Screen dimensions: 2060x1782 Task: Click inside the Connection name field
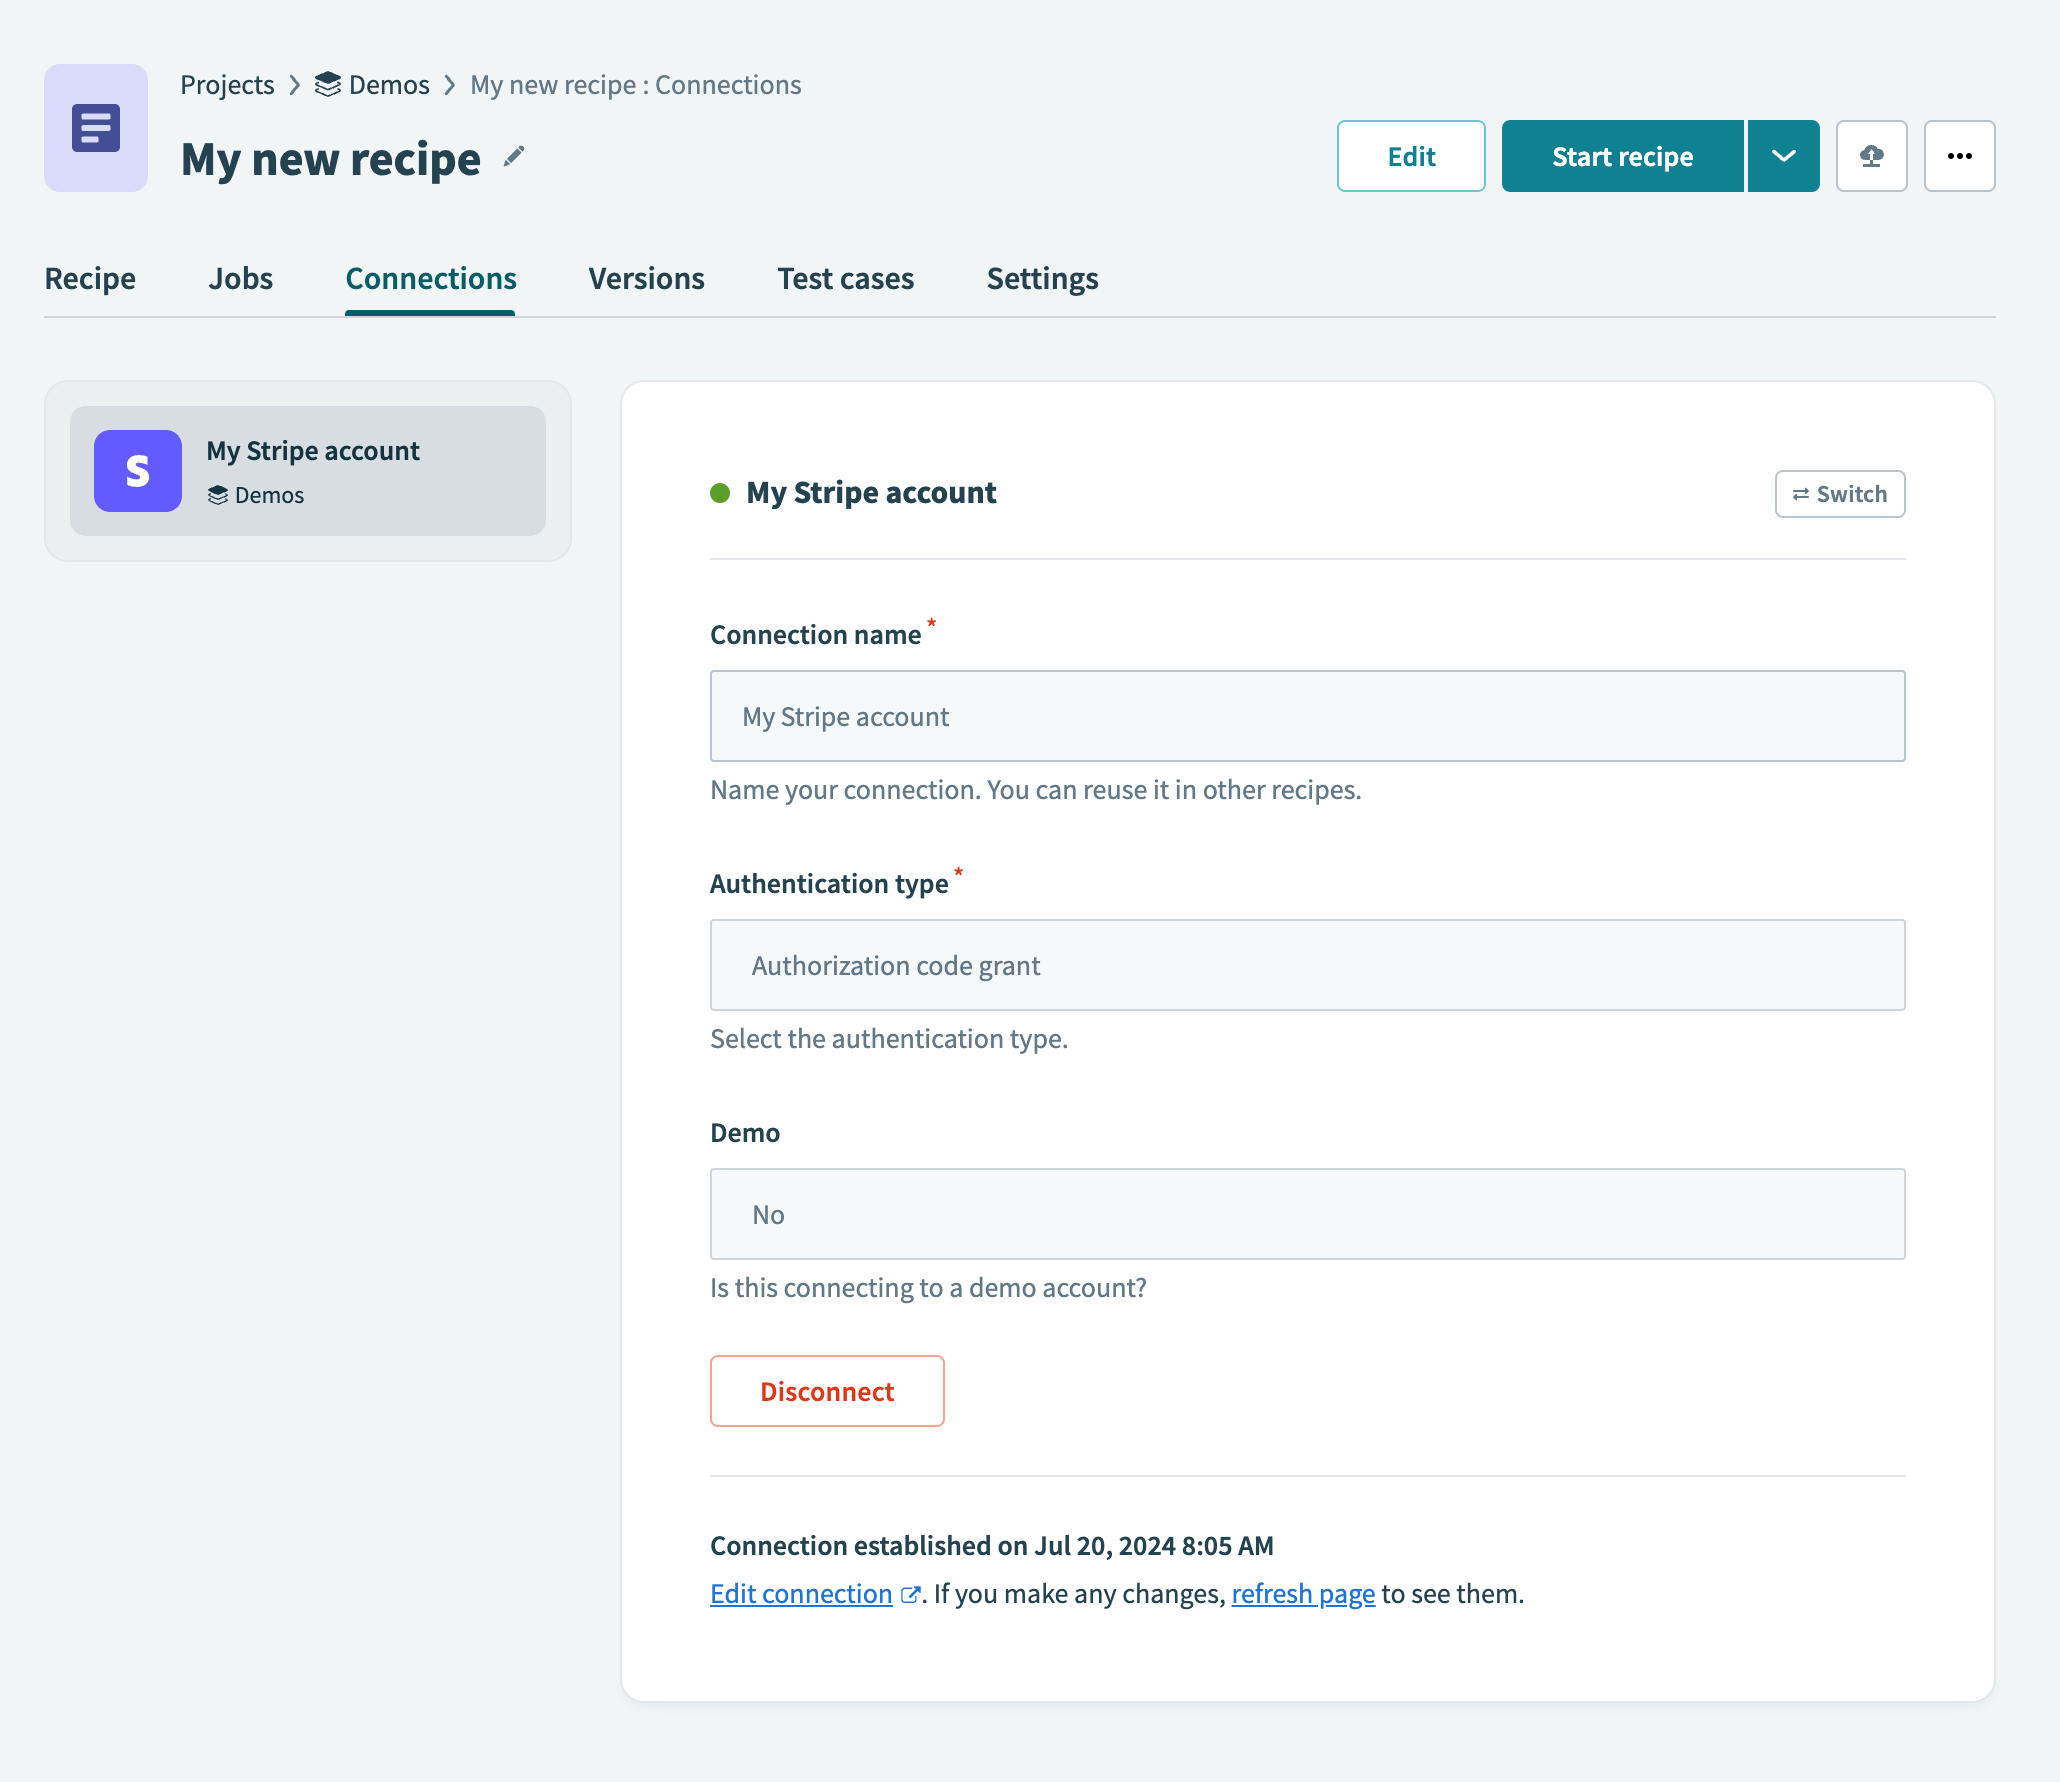coord(1307,716)
